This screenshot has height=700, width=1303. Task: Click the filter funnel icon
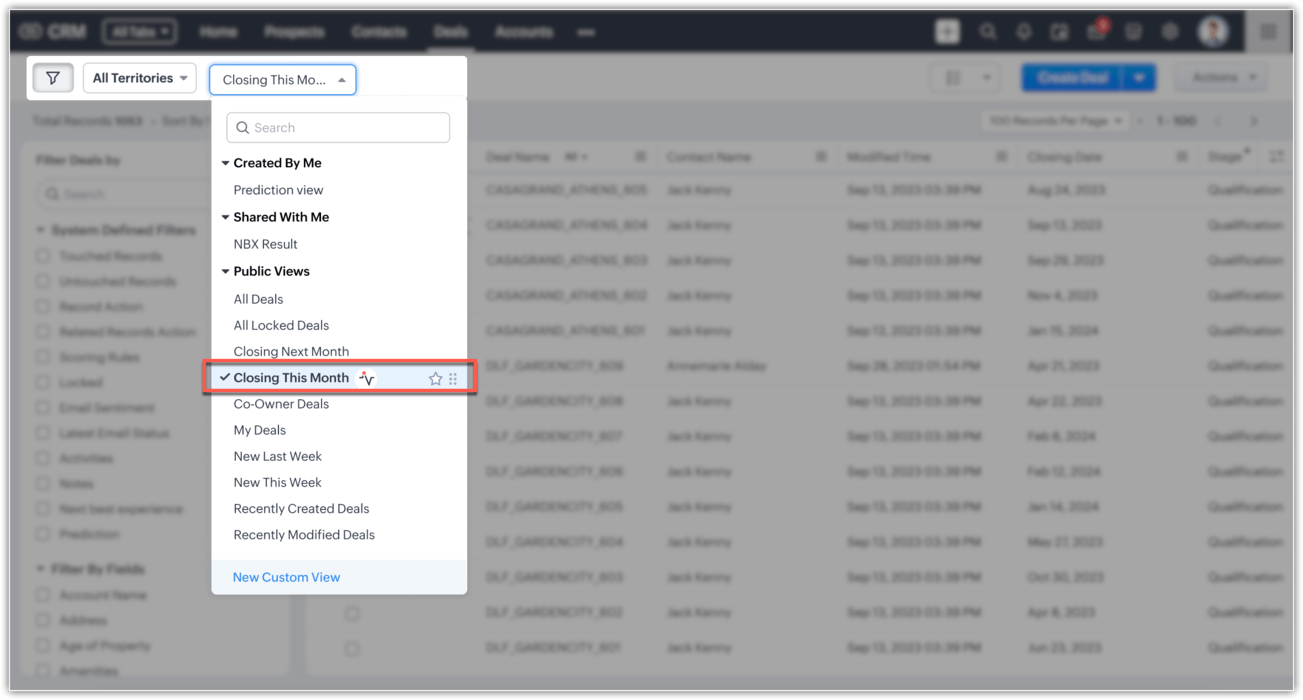(x=53, y=78)
